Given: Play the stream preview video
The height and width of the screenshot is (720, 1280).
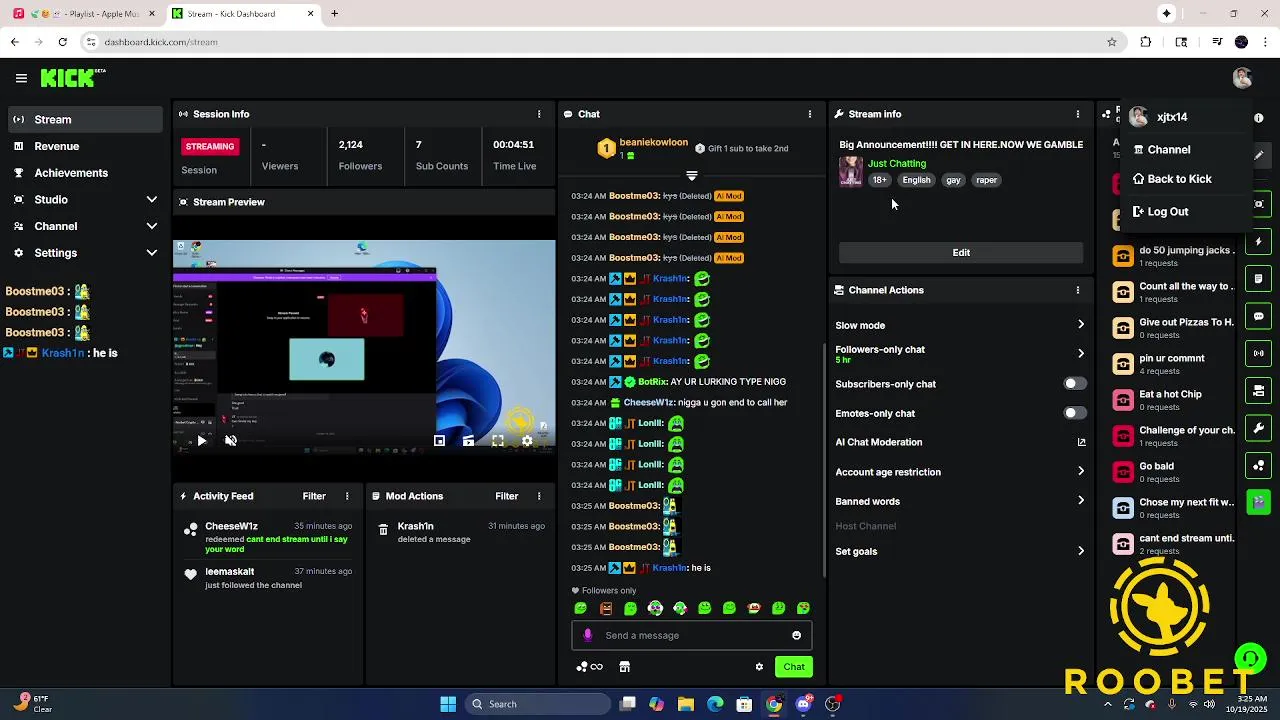Looking at the screenshot, I should point(201,440).
